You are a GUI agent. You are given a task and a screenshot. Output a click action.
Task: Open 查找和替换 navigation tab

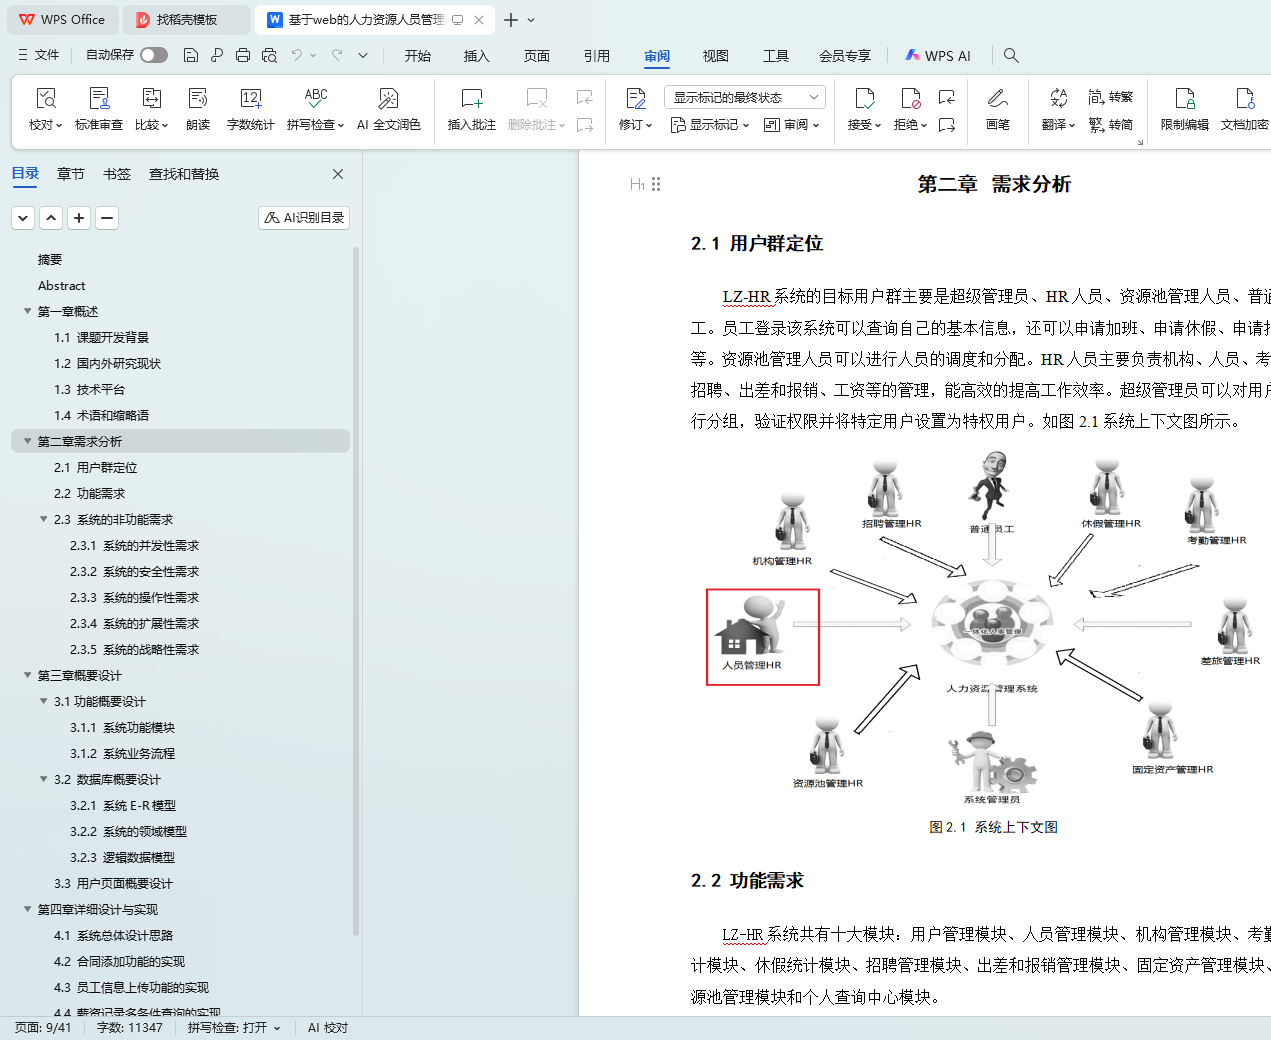tap(184, 174)
